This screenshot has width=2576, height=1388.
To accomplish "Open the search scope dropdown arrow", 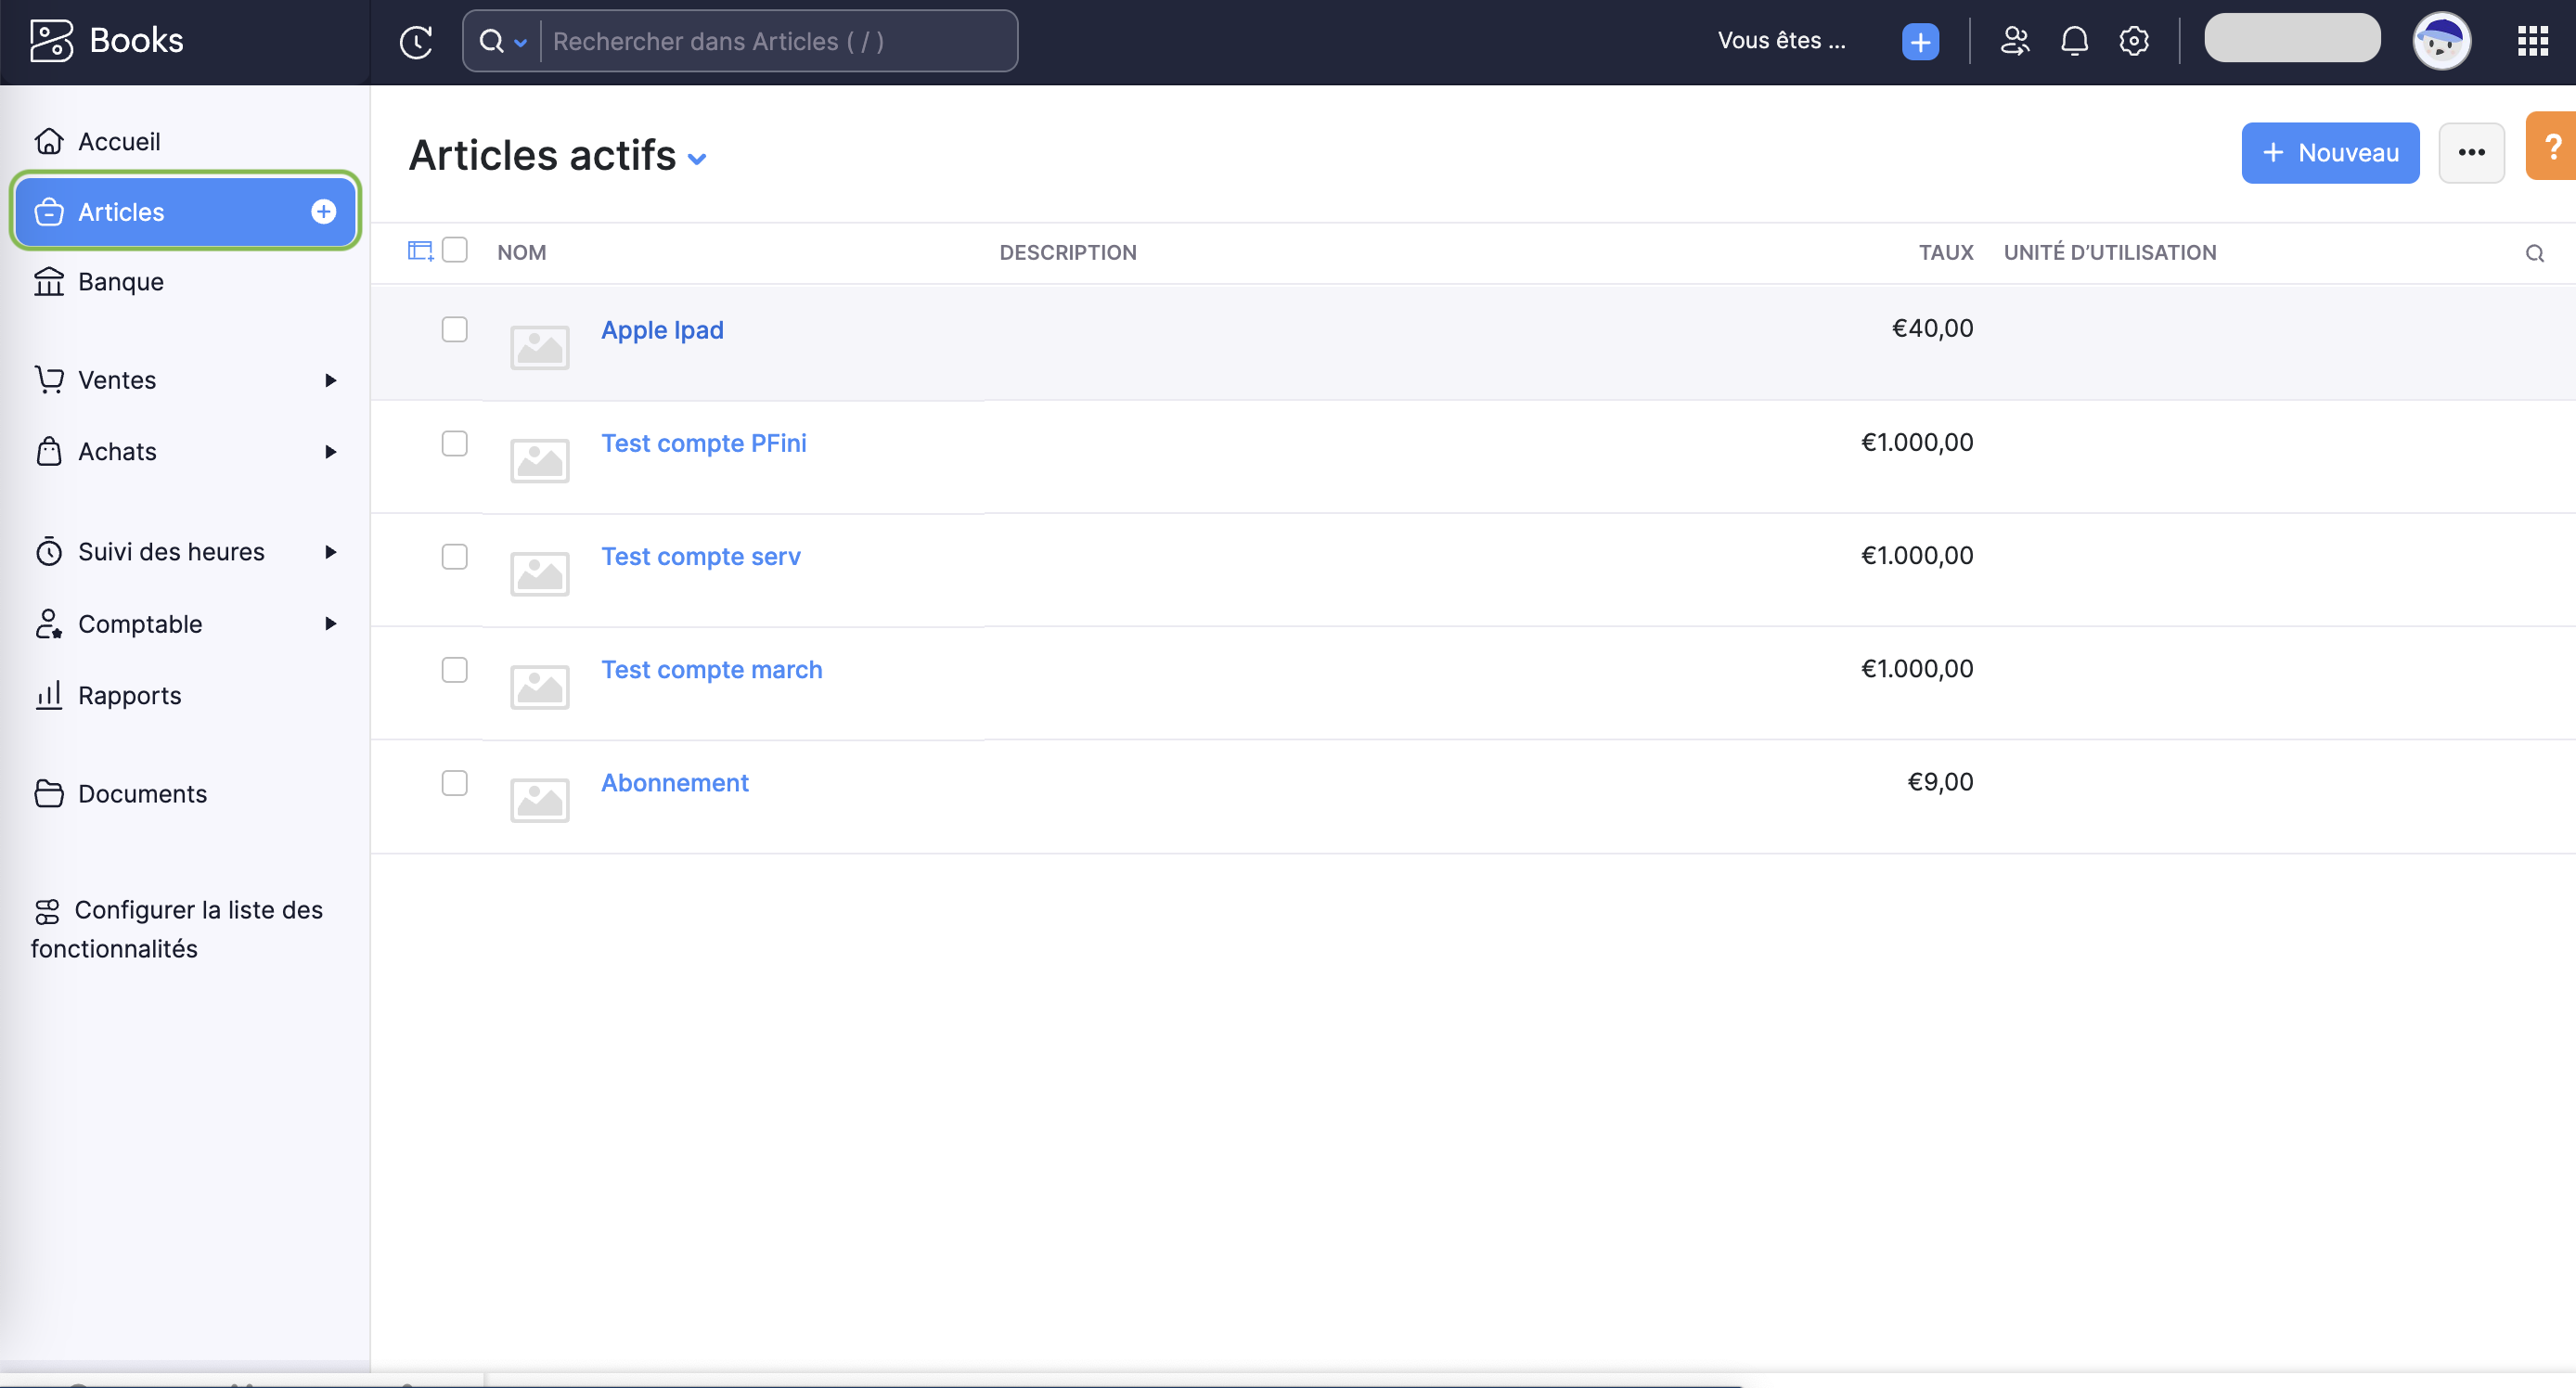I will pyautogui.click(x=520, y=43).
